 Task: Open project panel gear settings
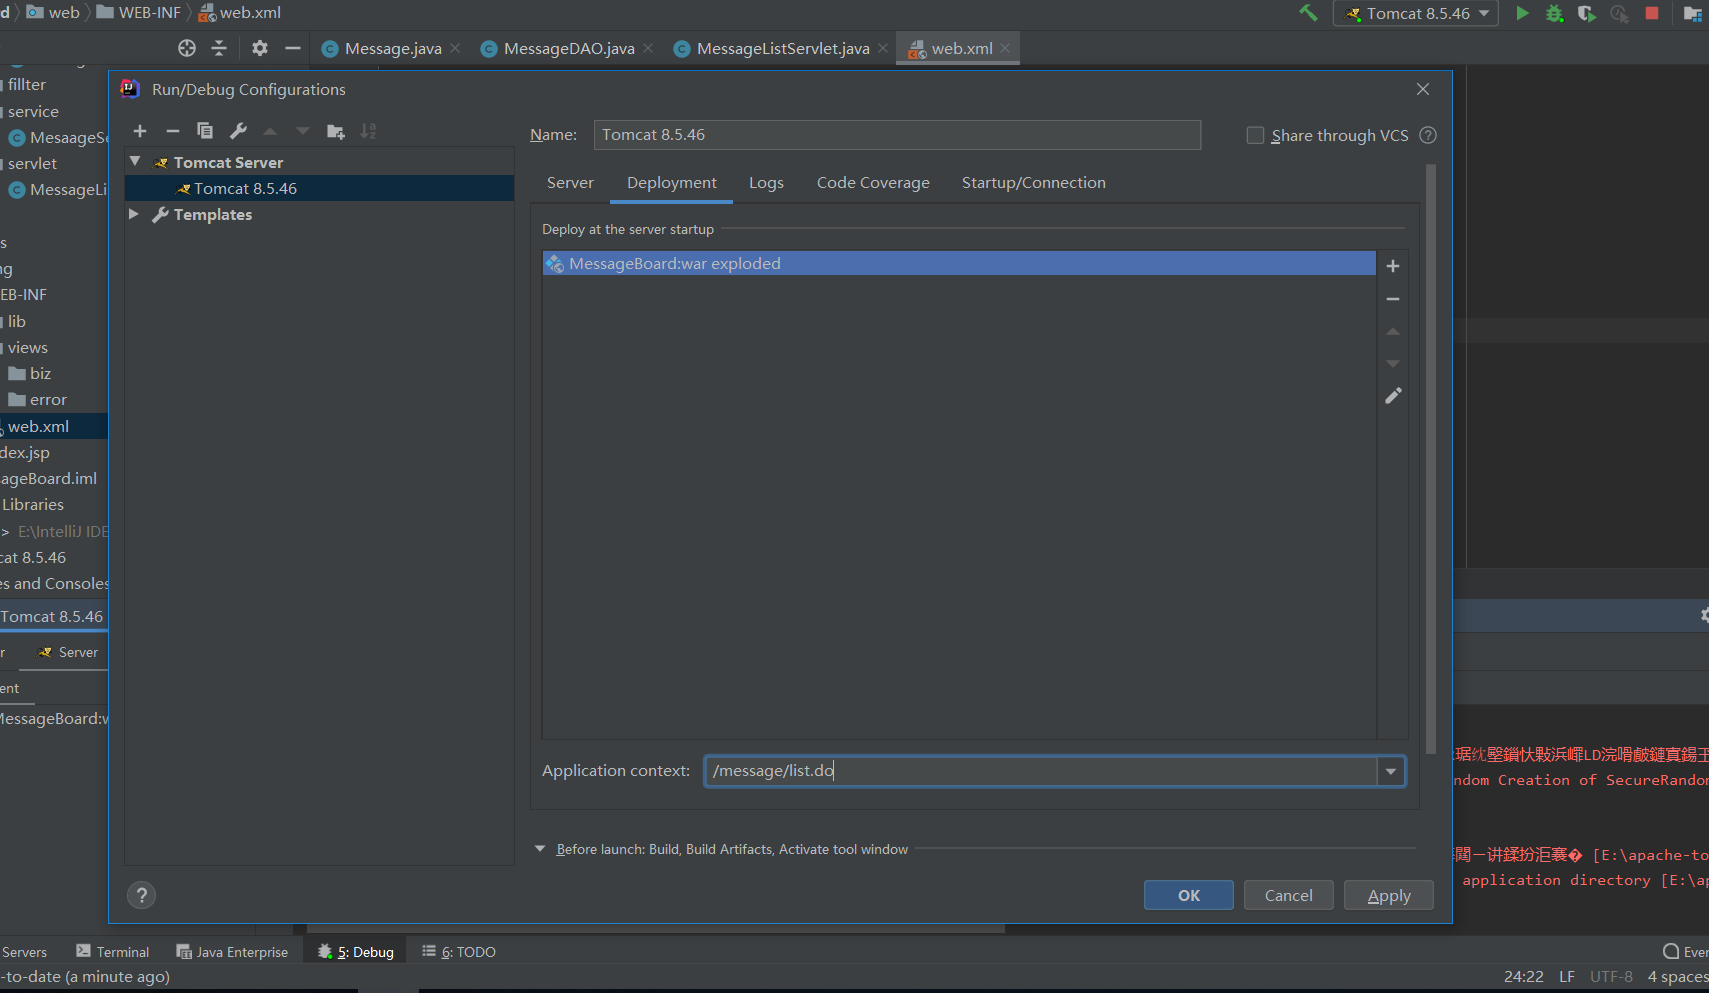260,48
